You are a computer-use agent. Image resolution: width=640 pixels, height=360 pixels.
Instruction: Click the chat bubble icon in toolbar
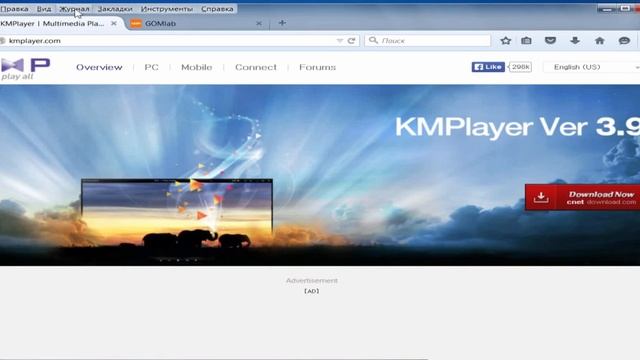[624, 40]
